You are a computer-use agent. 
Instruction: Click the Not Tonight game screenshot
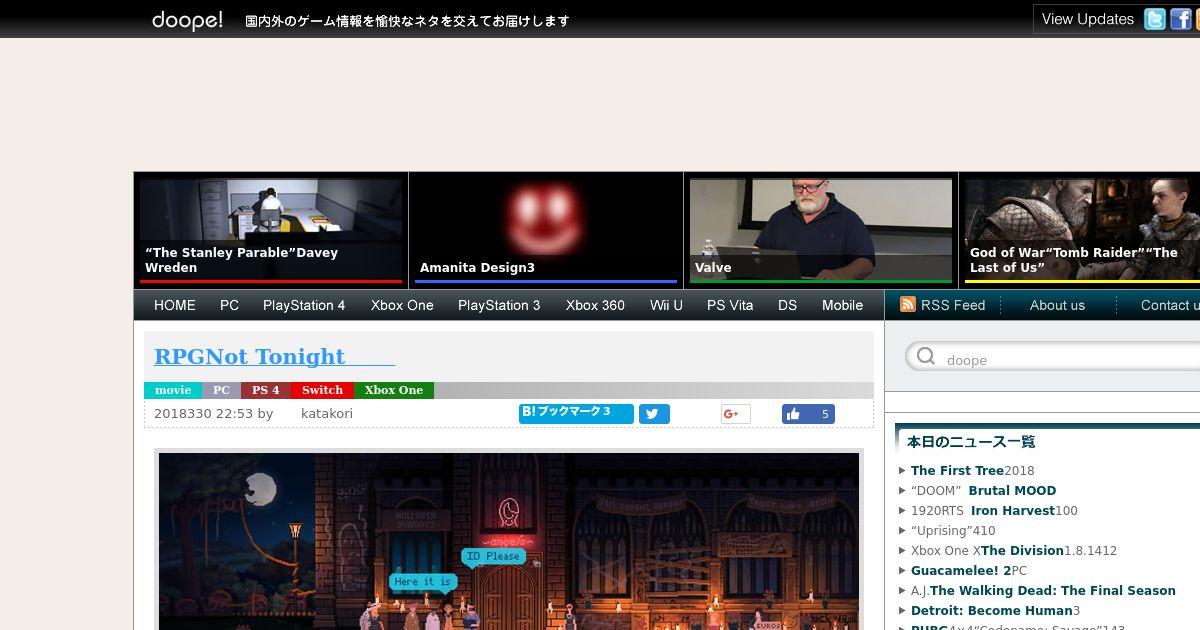(x=509, y=541)
